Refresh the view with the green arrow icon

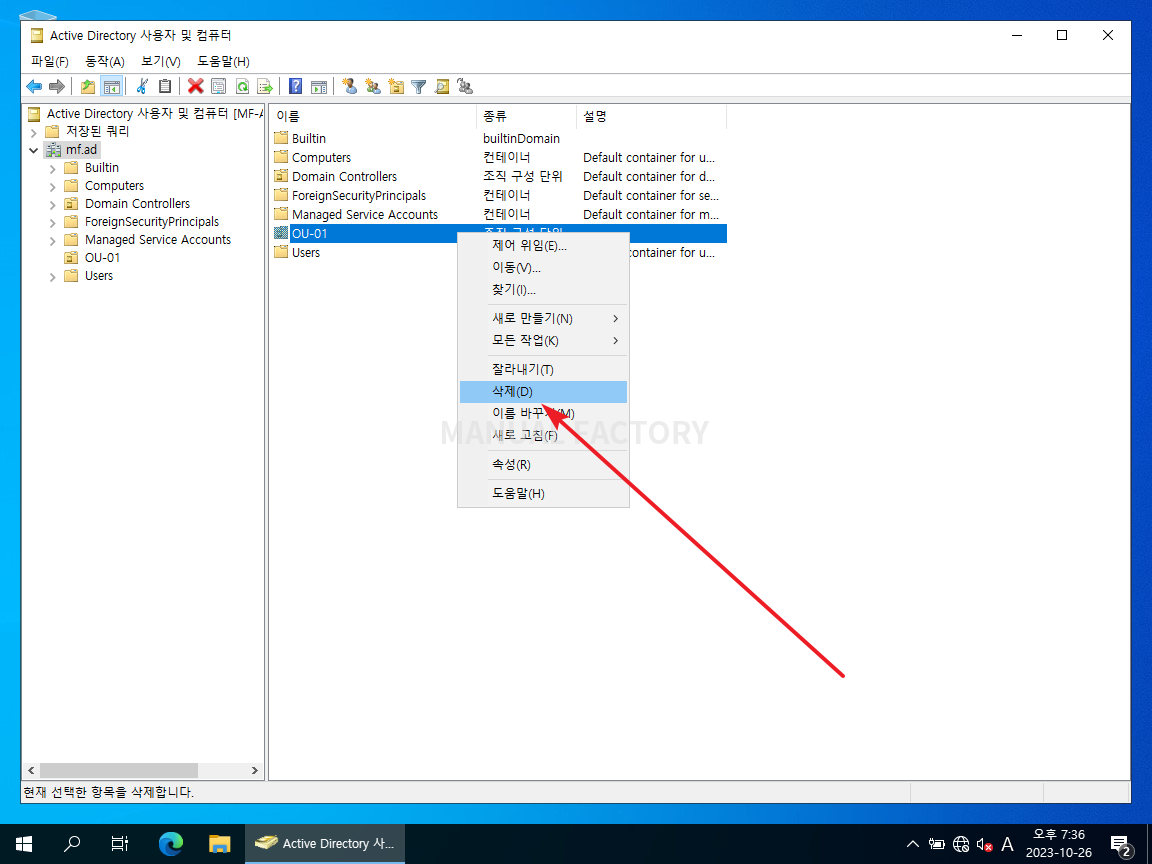242,87
